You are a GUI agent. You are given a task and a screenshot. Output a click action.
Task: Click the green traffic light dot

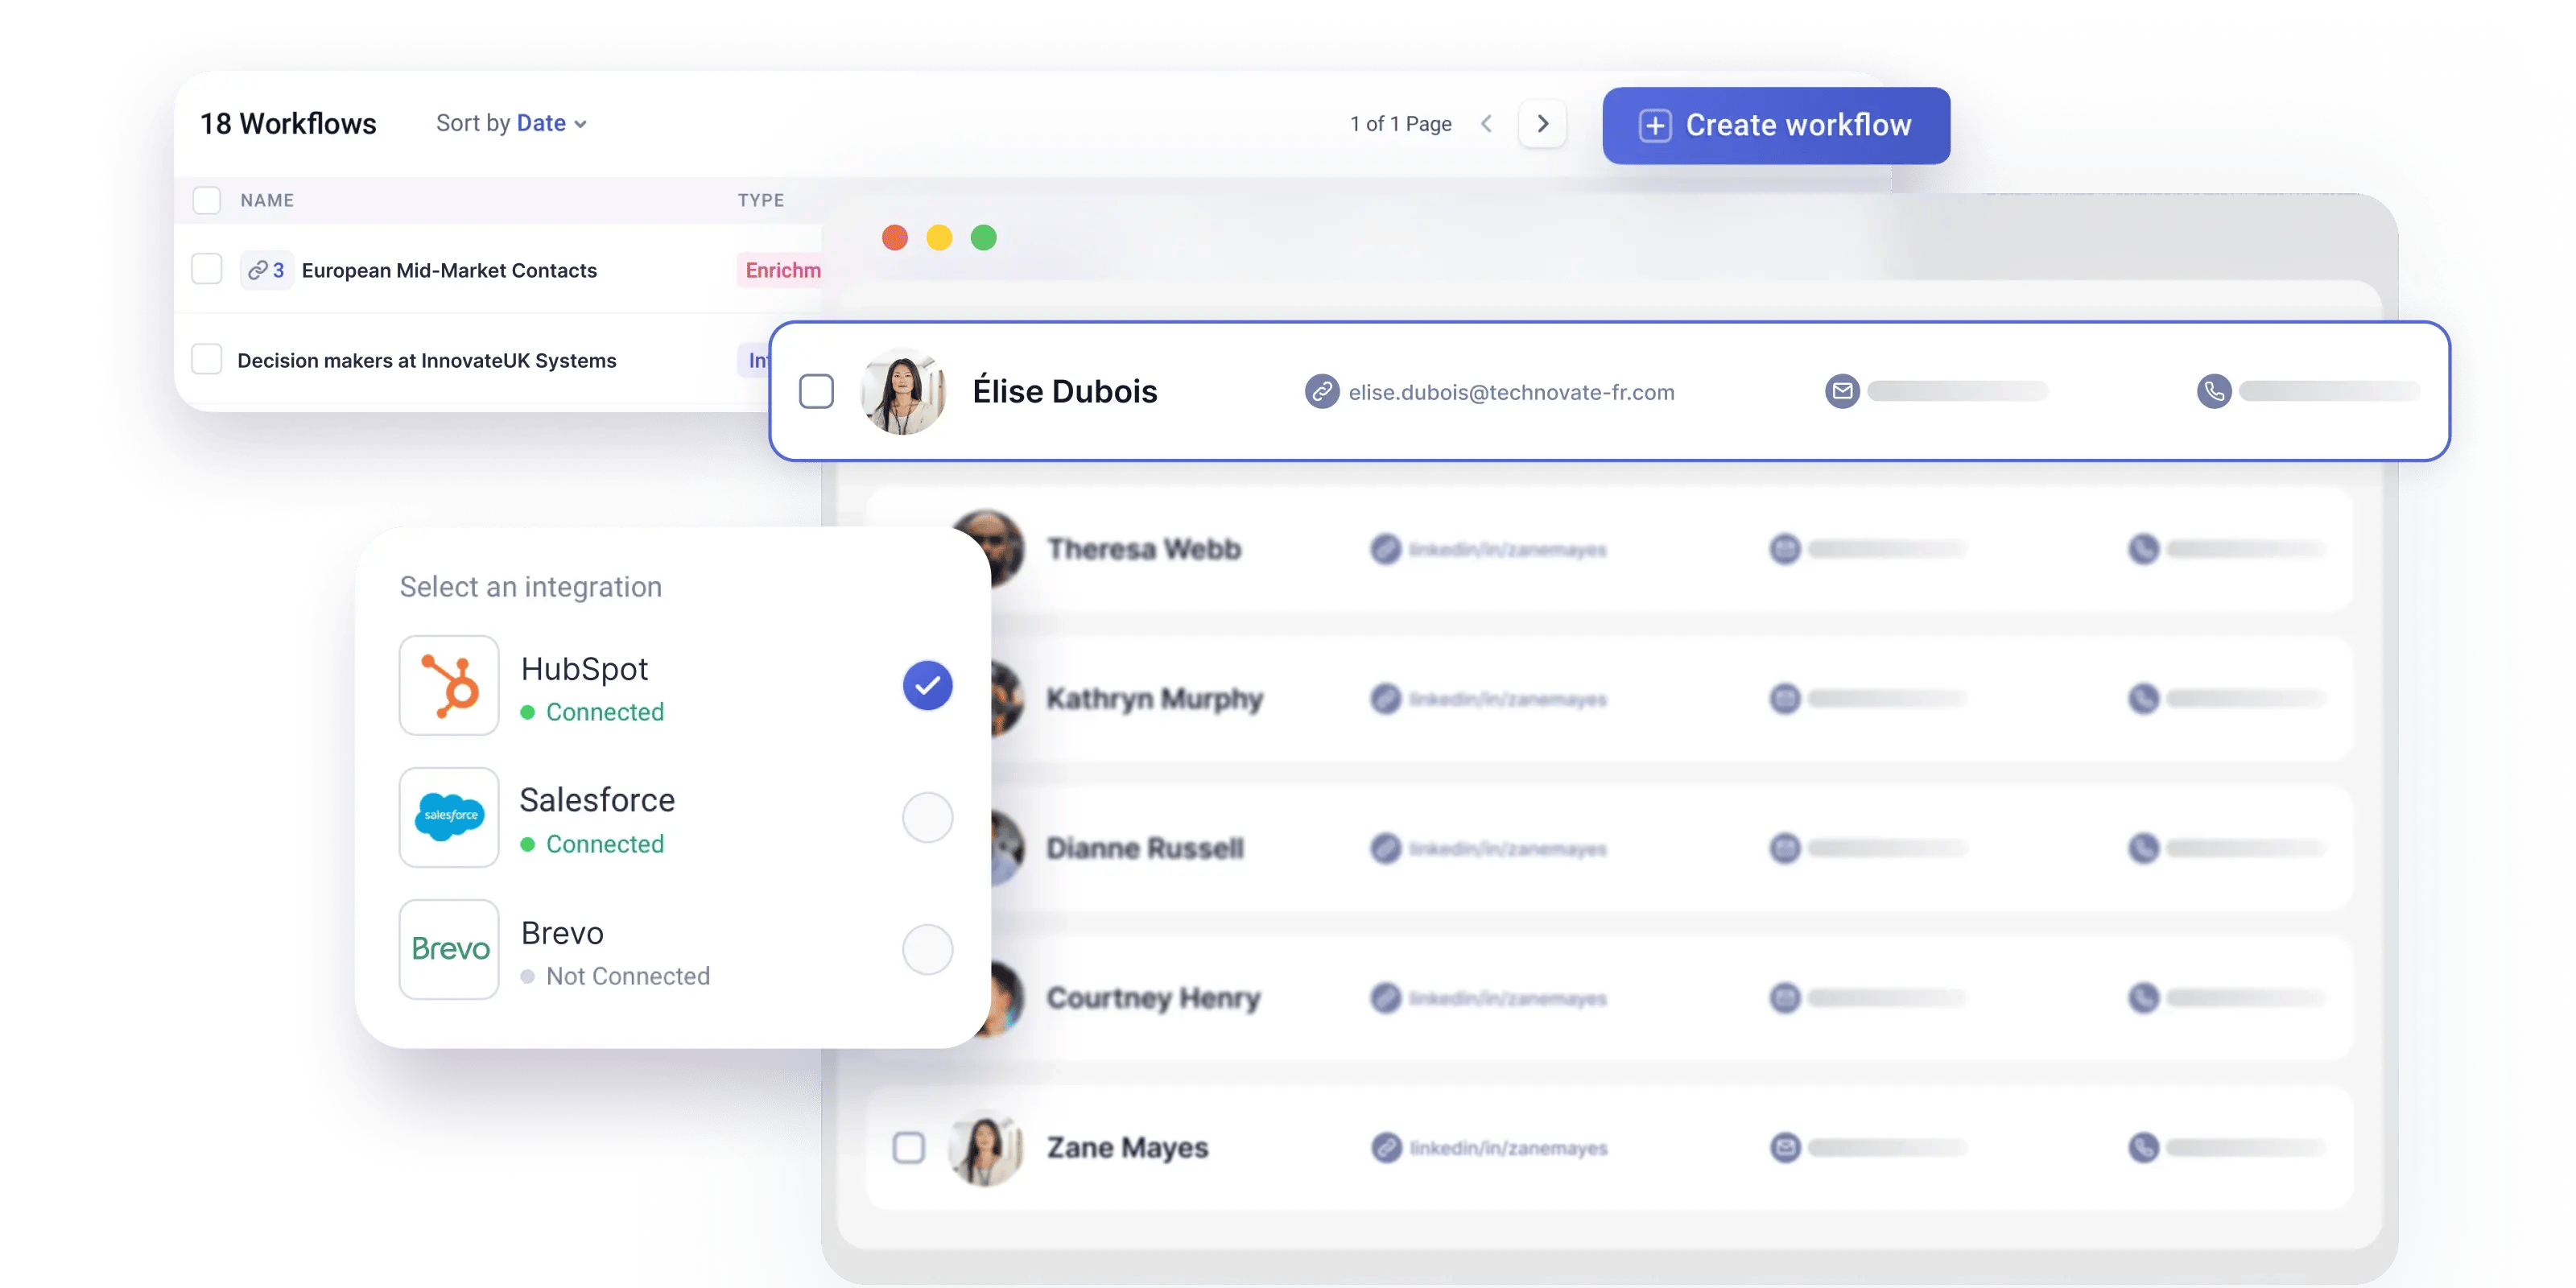click(984, 238)
